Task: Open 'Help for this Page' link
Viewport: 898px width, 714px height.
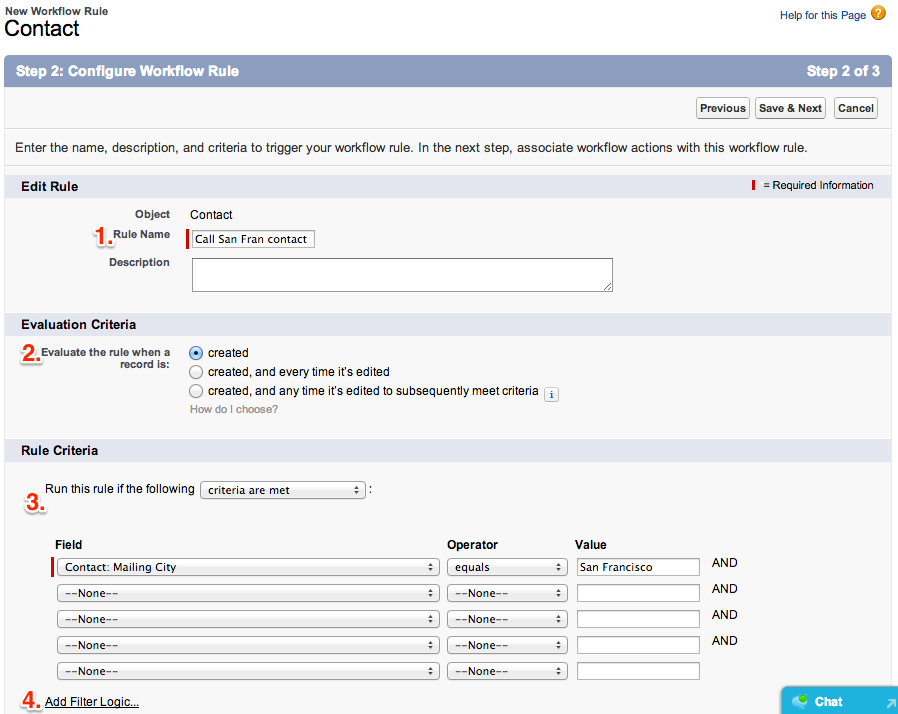Action: pyautogui.click(x=822, y=16)
